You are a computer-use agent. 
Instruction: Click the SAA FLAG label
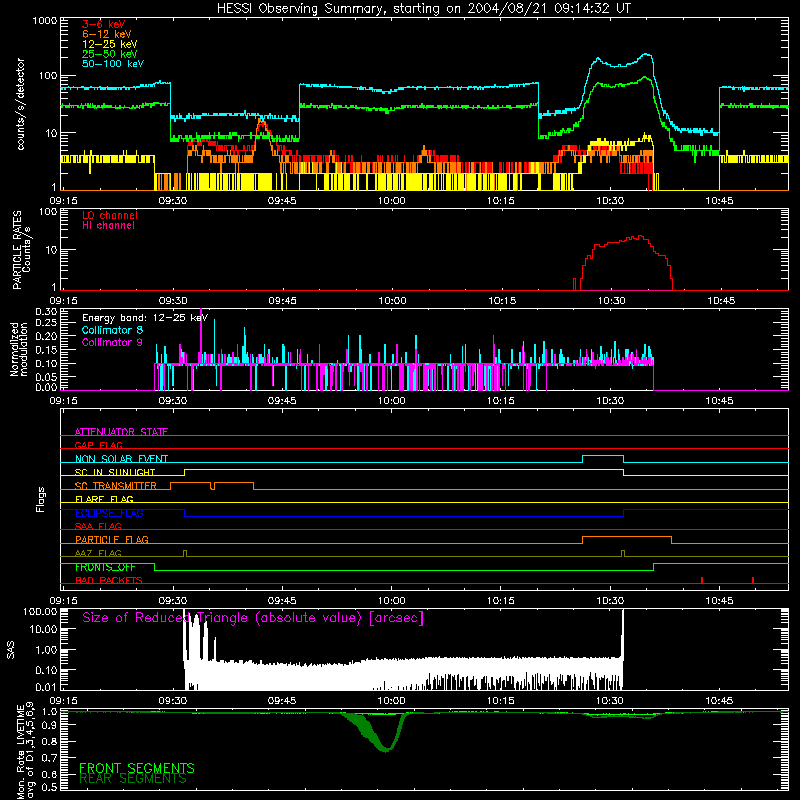click(x=98, y=526)
